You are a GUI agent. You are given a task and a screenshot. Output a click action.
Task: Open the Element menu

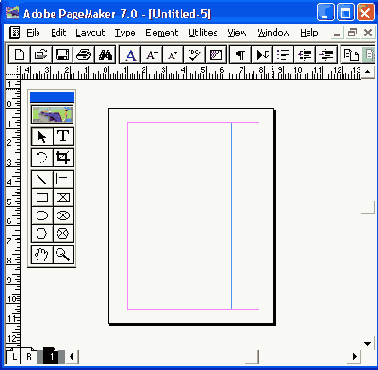click(x=162, y=33)
